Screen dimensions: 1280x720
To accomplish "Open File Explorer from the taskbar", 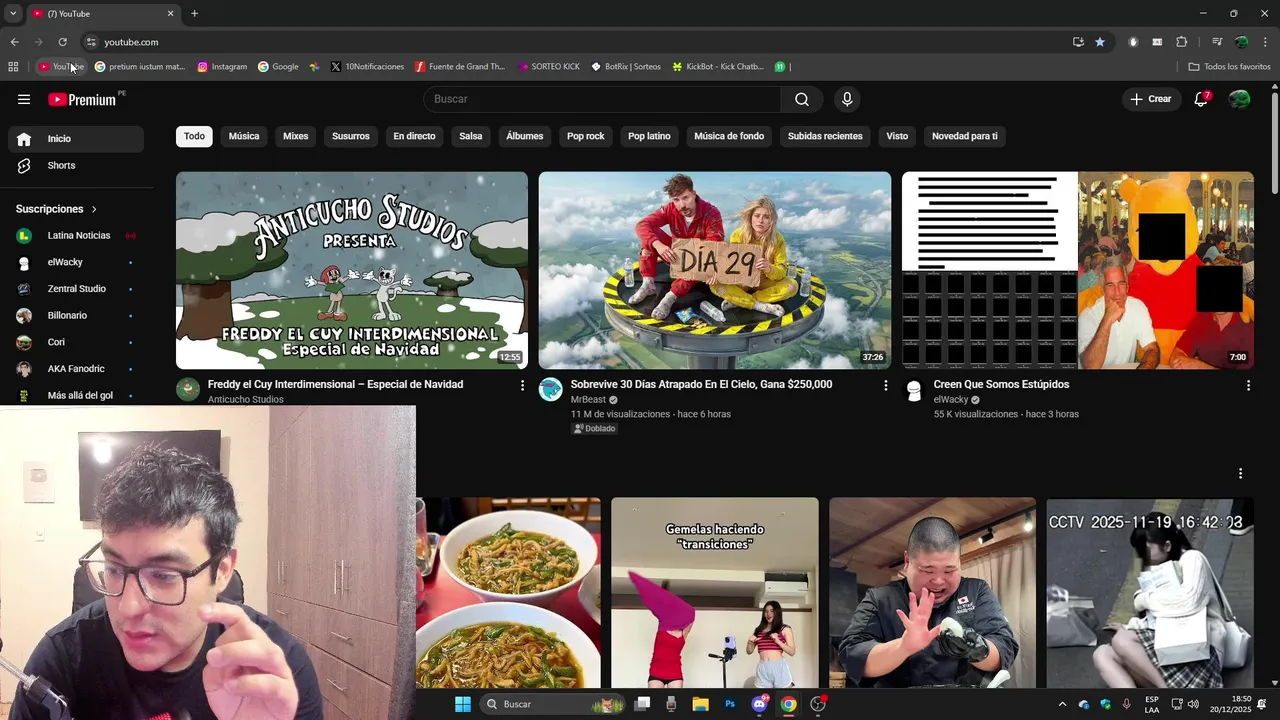I will tap(700, 704).
